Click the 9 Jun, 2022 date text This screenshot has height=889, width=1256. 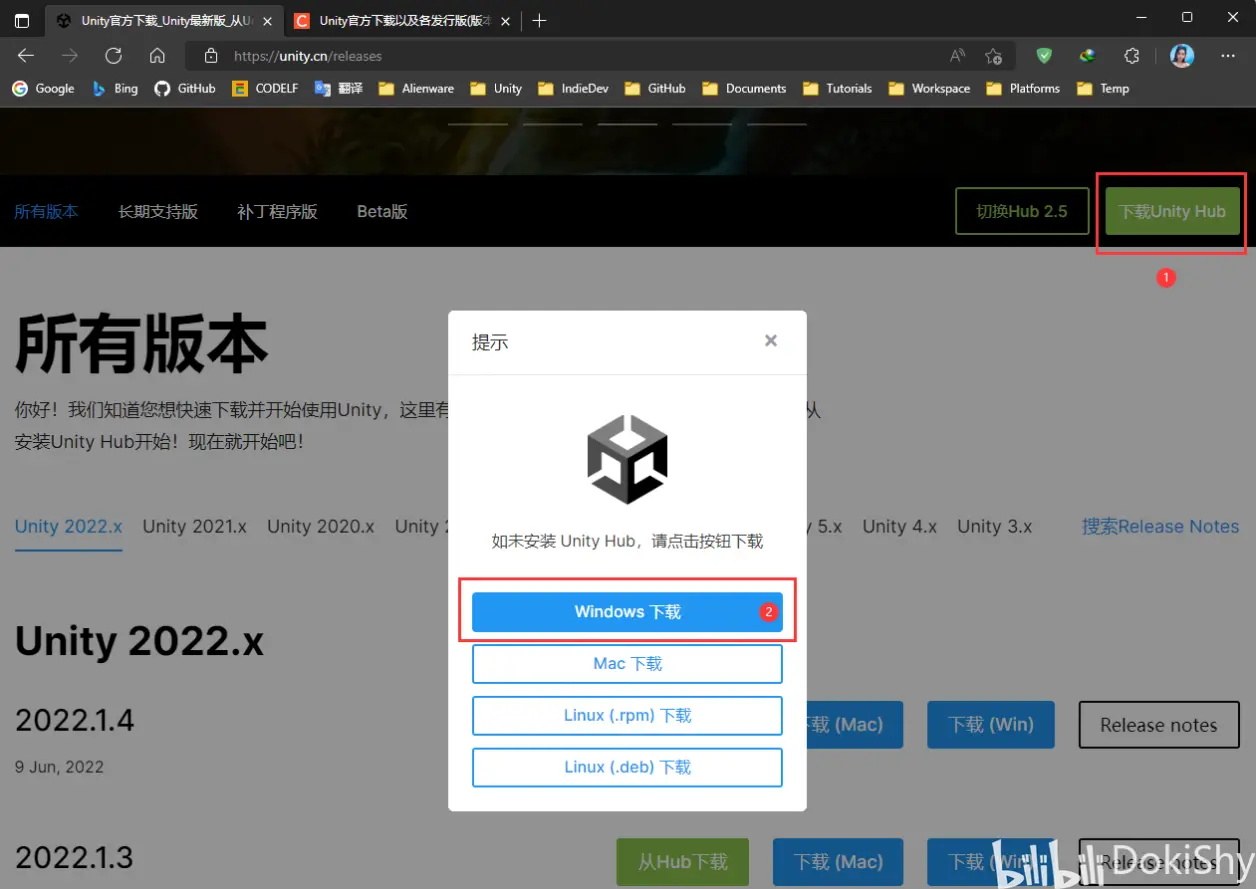coord(59,767)
